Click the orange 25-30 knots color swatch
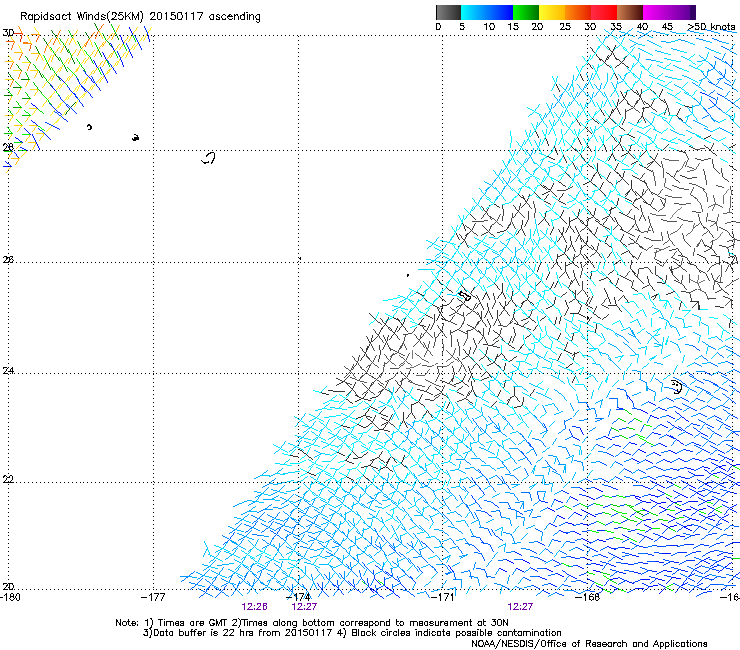The image size is (740, 650). [578, 12]
